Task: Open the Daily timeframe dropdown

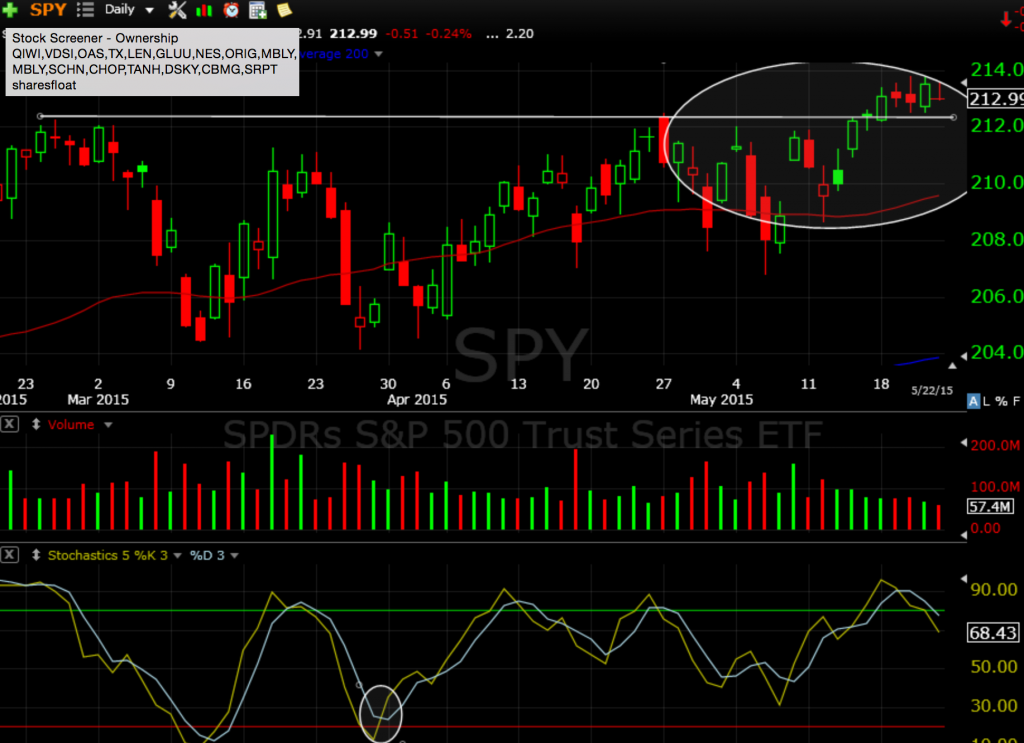Action: pos(129,10)
